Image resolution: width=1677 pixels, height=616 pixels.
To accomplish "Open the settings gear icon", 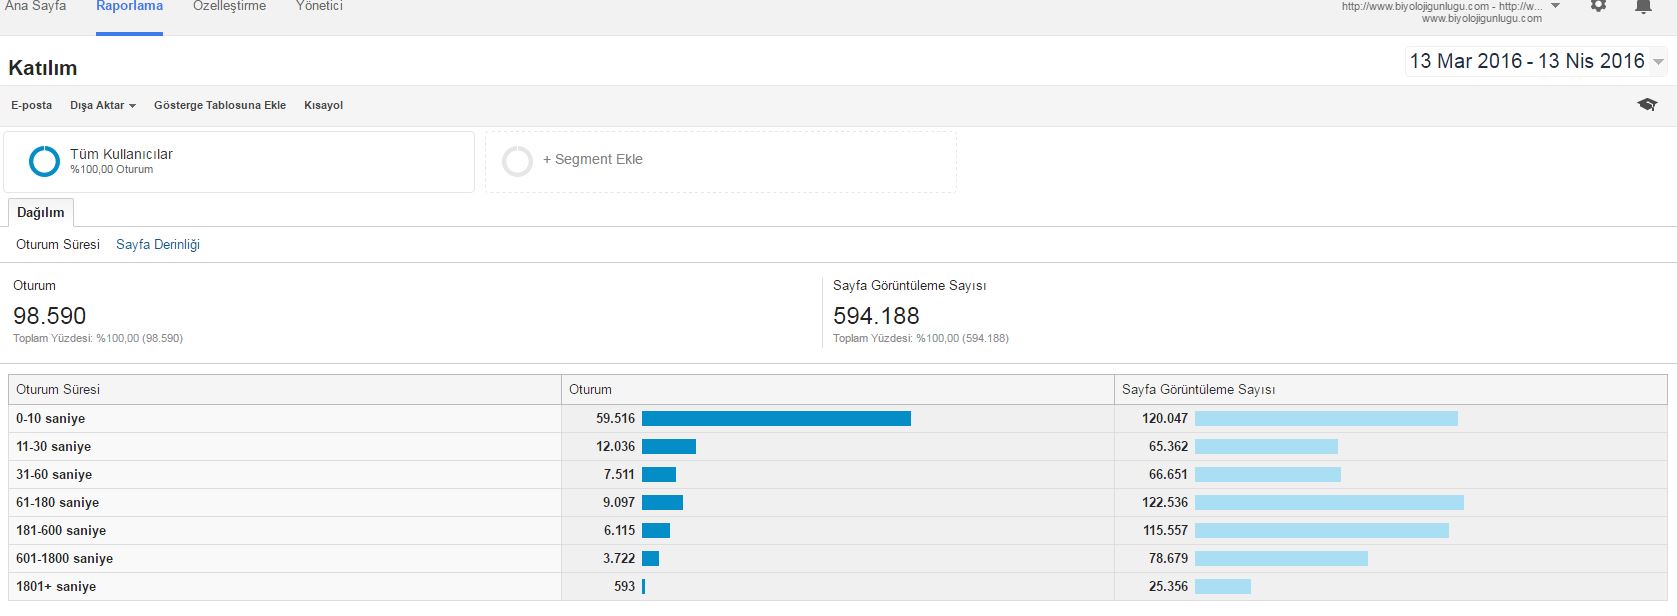I will point(1598,5).
